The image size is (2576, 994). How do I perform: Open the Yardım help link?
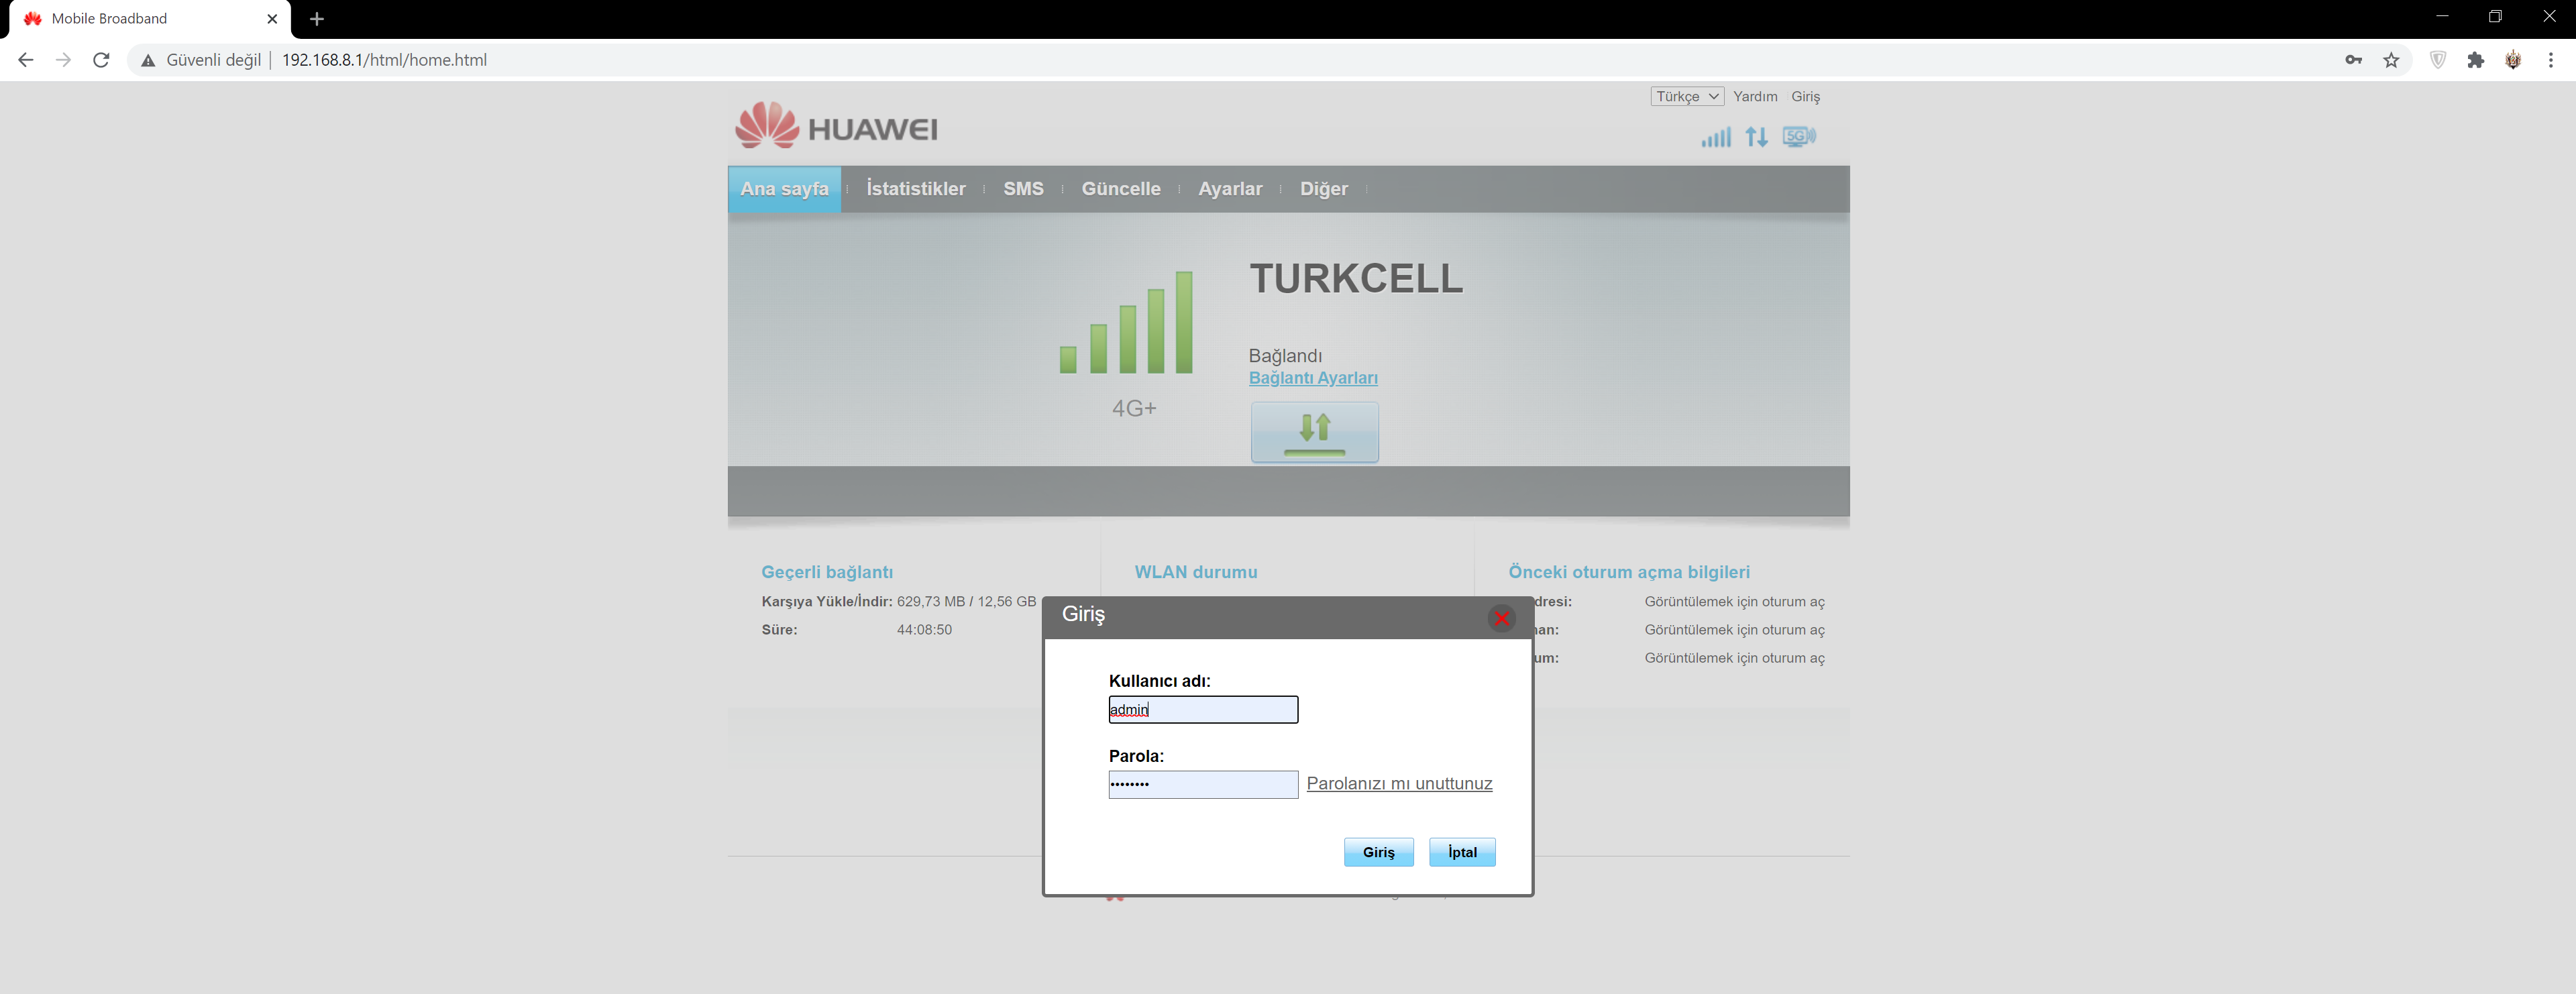tap(1755, 96)
